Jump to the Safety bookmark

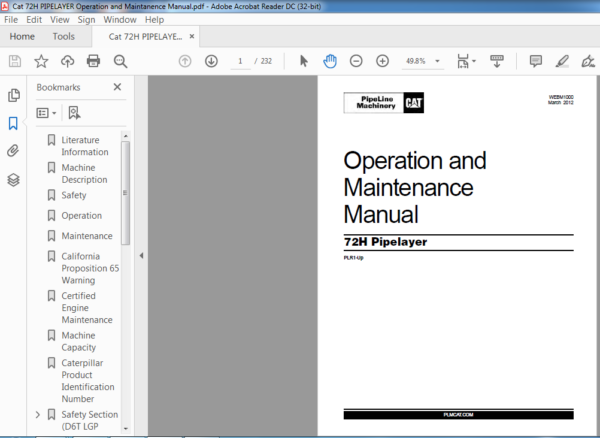(x=74, y=195)
